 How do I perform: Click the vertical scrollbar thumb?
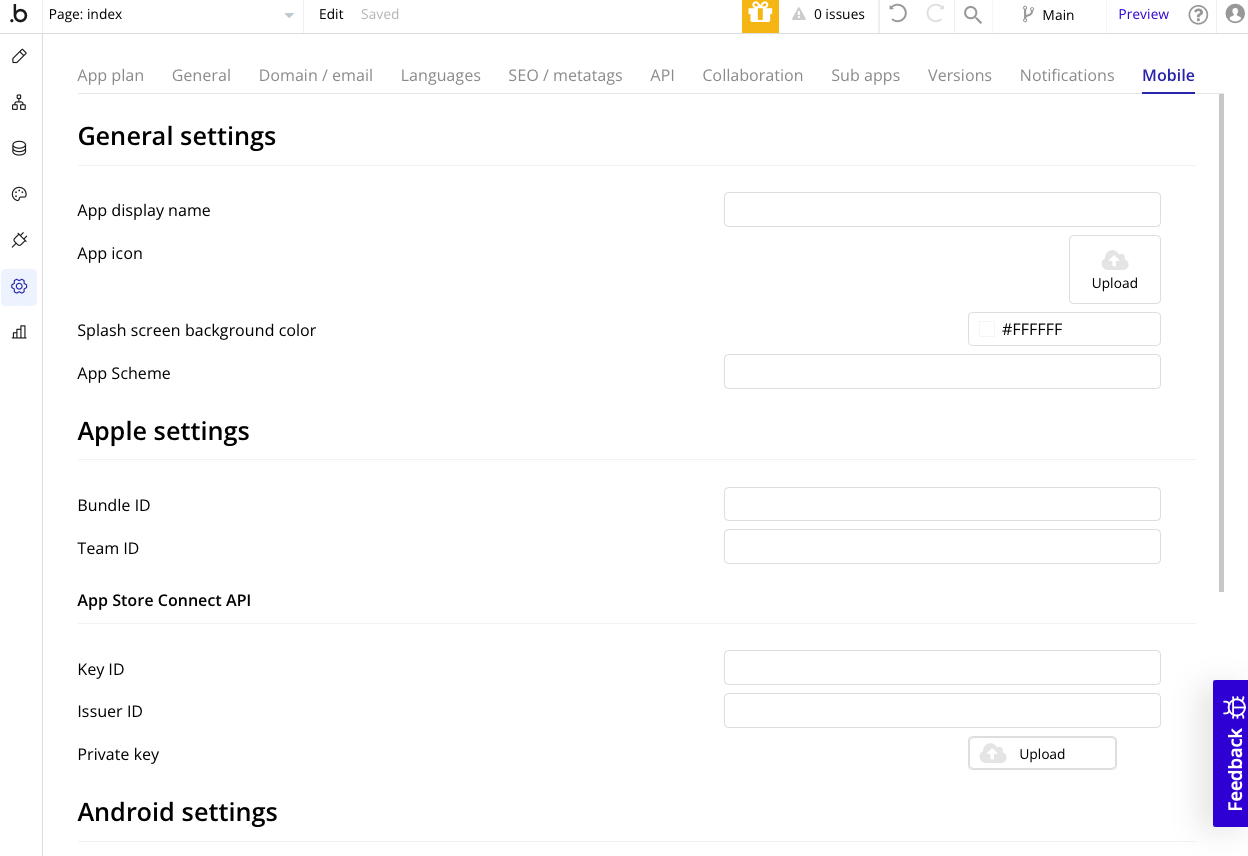click(x=1221, y=343)
